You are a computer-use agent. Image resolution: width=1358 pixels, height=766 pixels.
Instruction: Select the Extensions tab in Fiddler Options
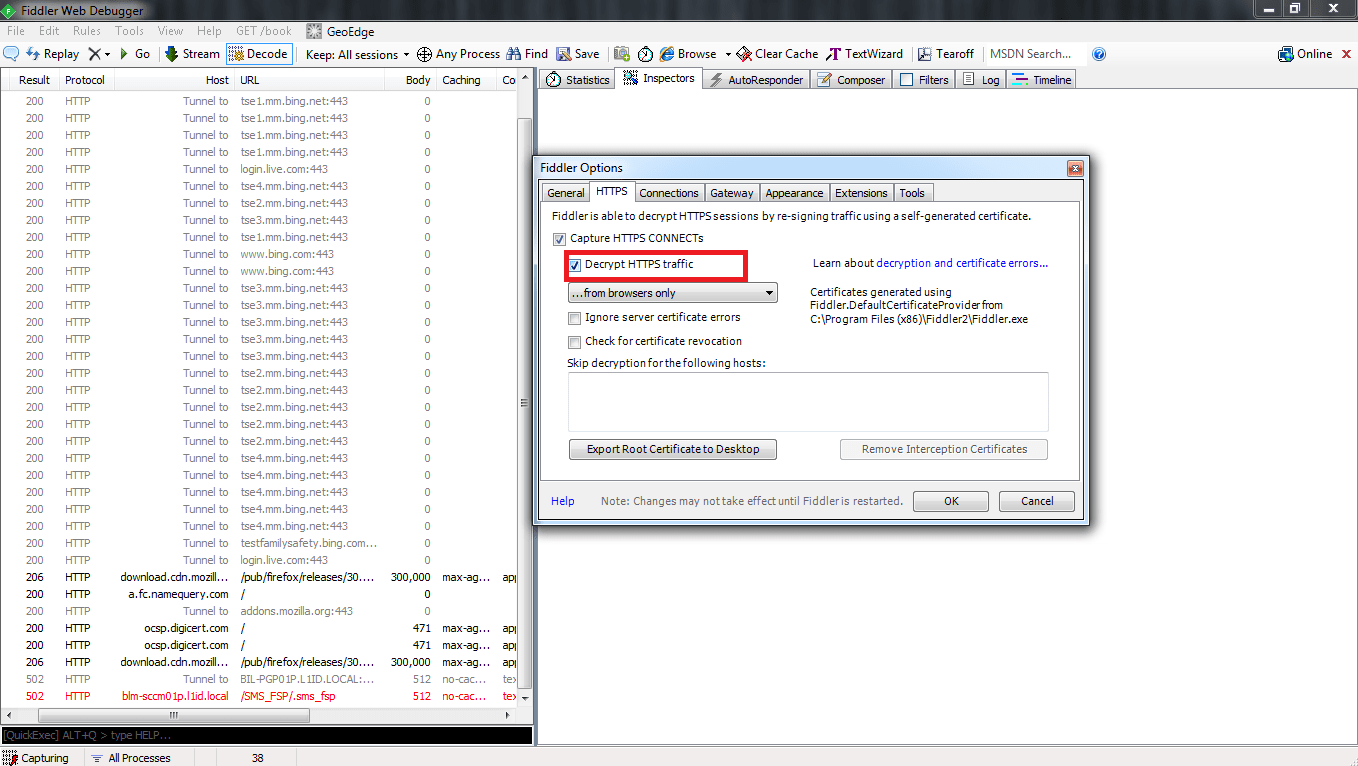[861, 193]
